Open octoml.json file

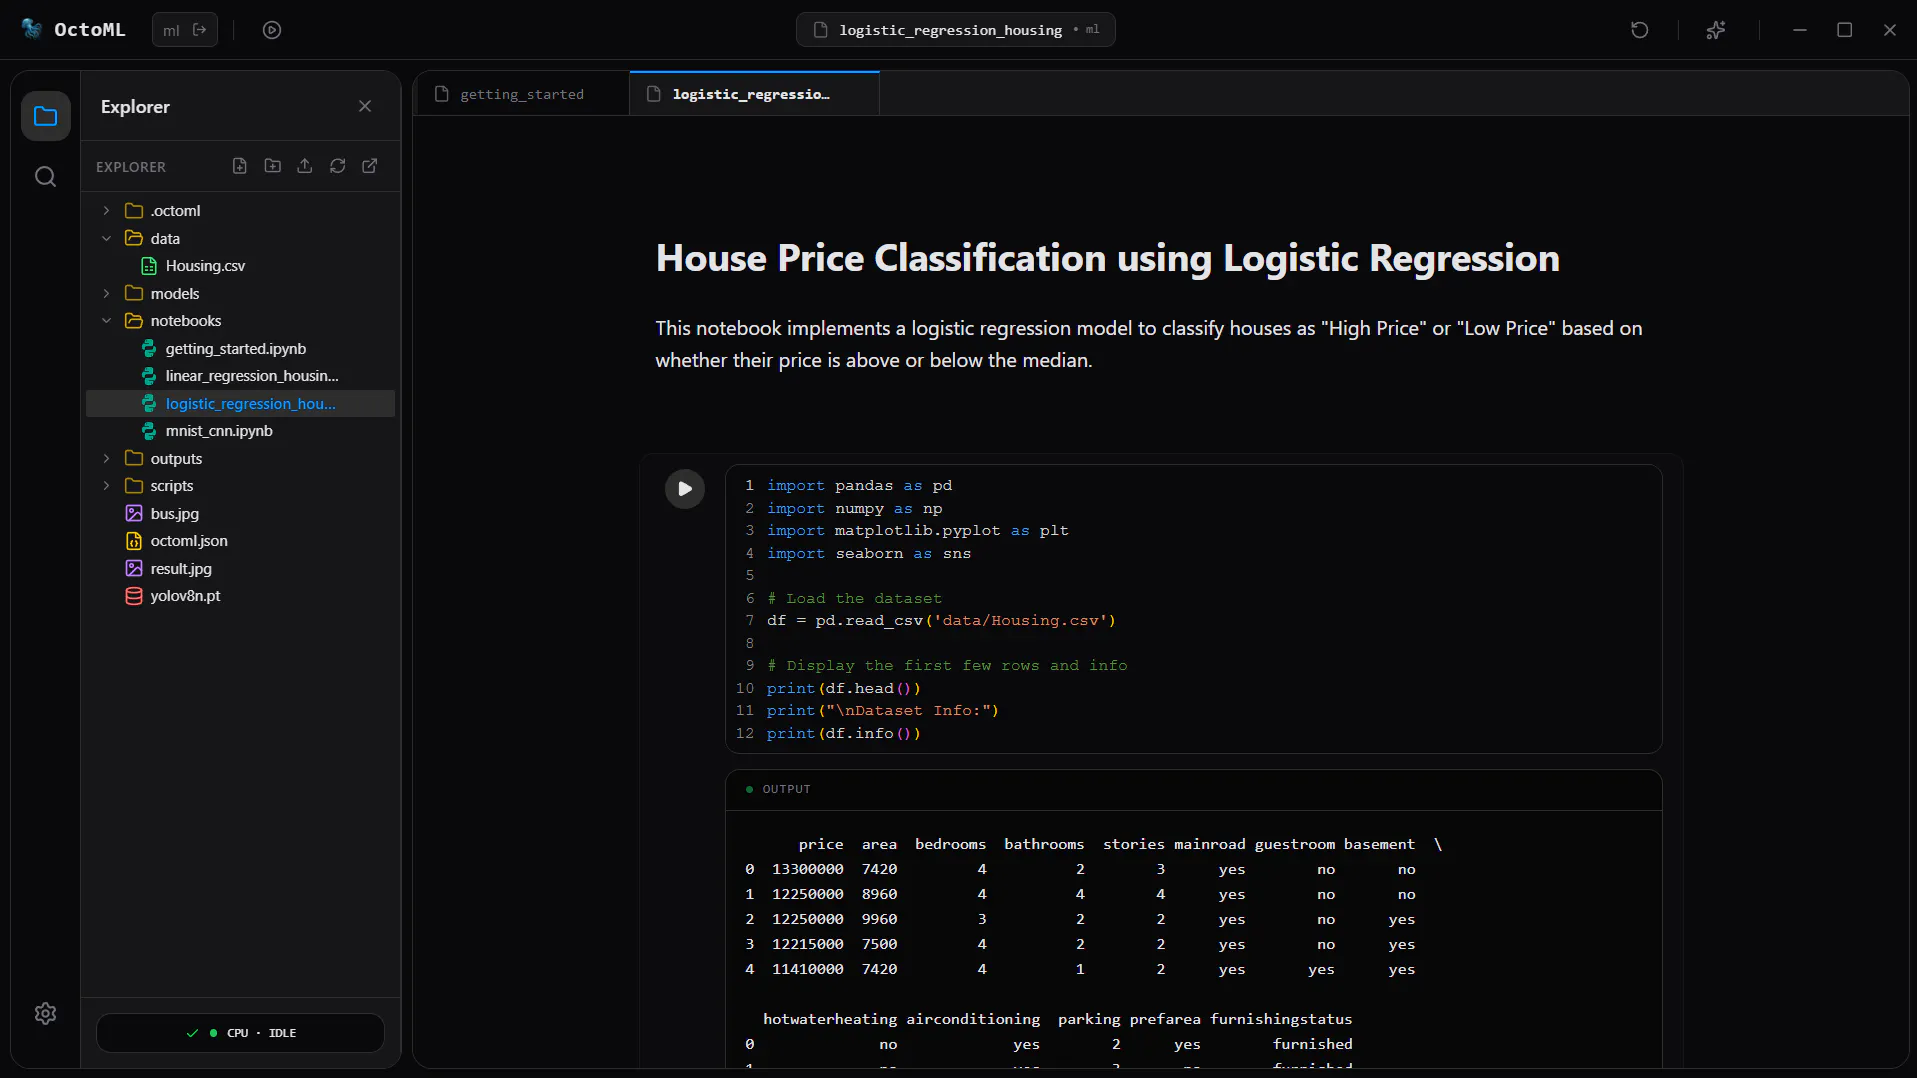point(240,541)
